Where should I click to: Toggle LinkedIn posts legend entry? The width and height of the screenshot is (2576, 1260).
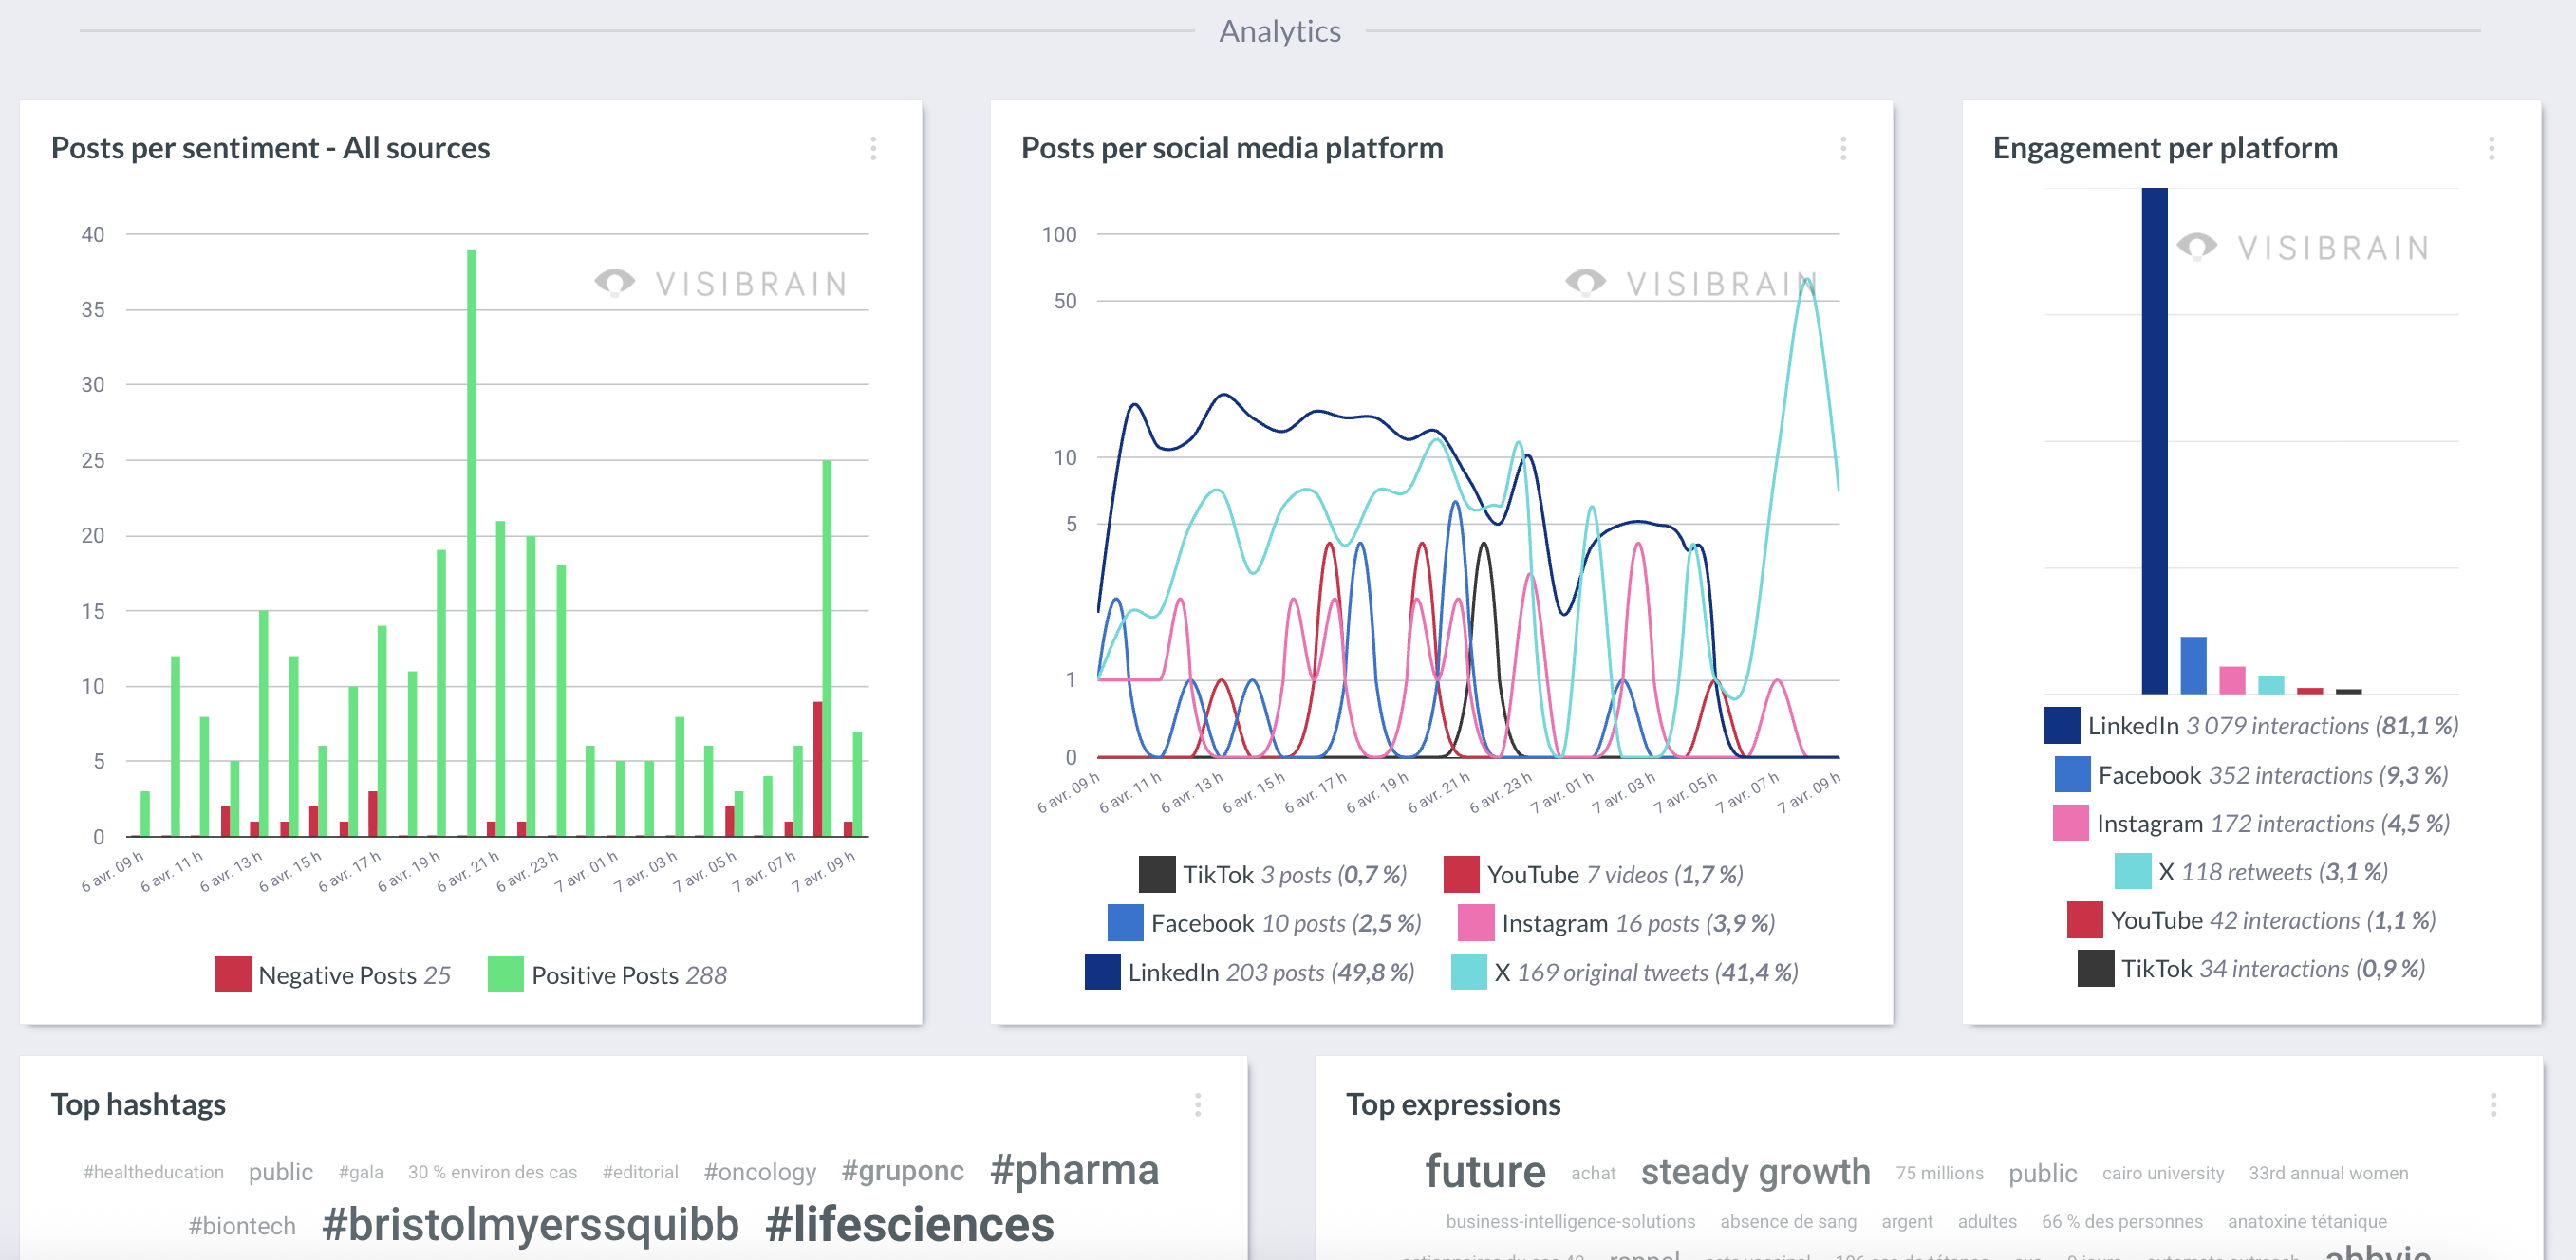pyautogui.click(x=1249, y=972)
